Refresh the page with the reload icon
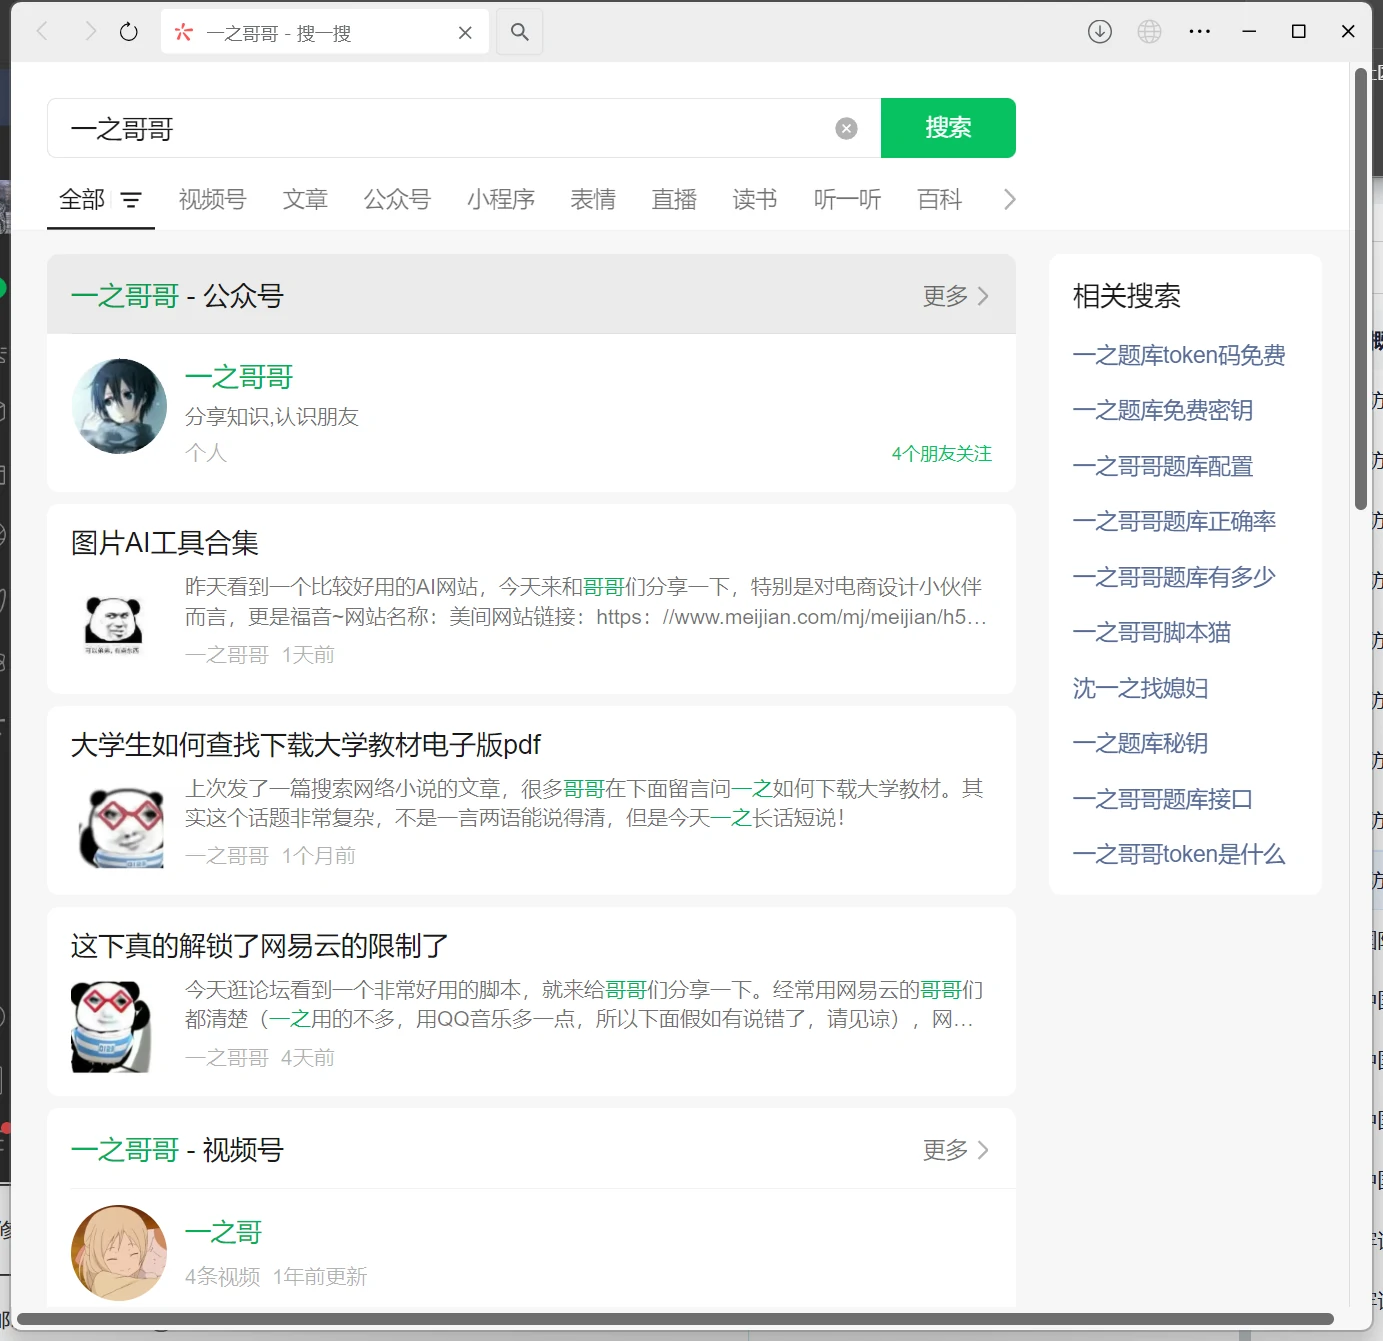Viewport: 1383px width, 1341px height. pos(128,31)
